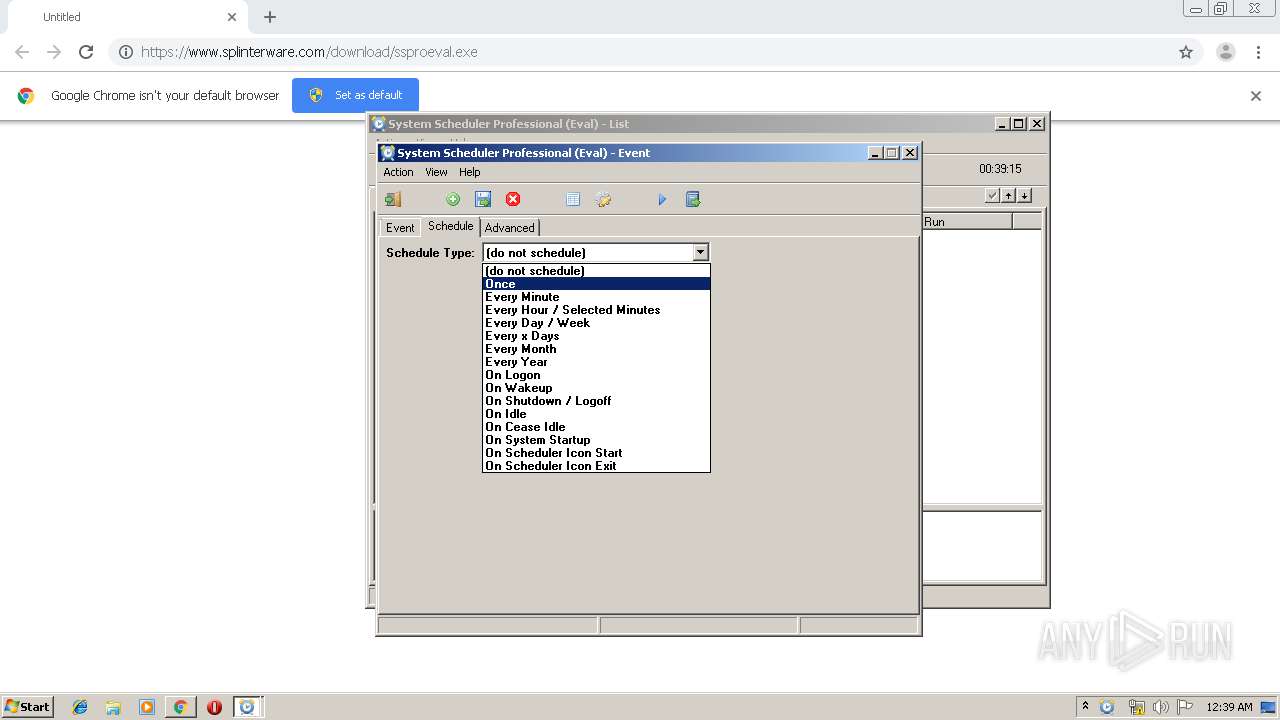This screenshot has height=720, width=1280.
Task: Click the Run column header in List window
Action: pos(966,222)
